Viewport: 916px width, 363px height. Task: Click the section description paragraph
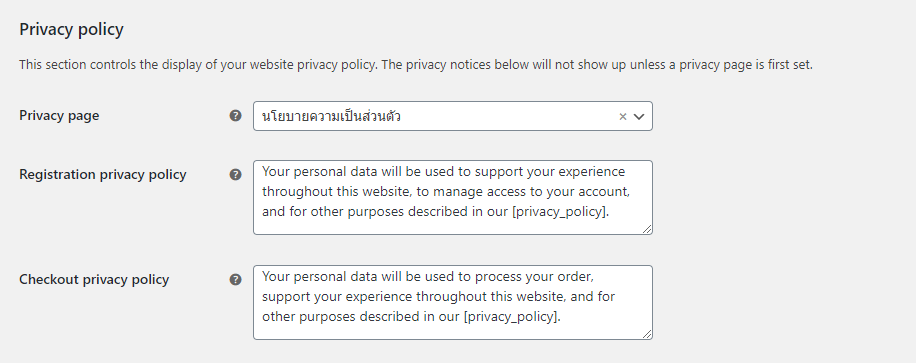(x=416, y=64)
